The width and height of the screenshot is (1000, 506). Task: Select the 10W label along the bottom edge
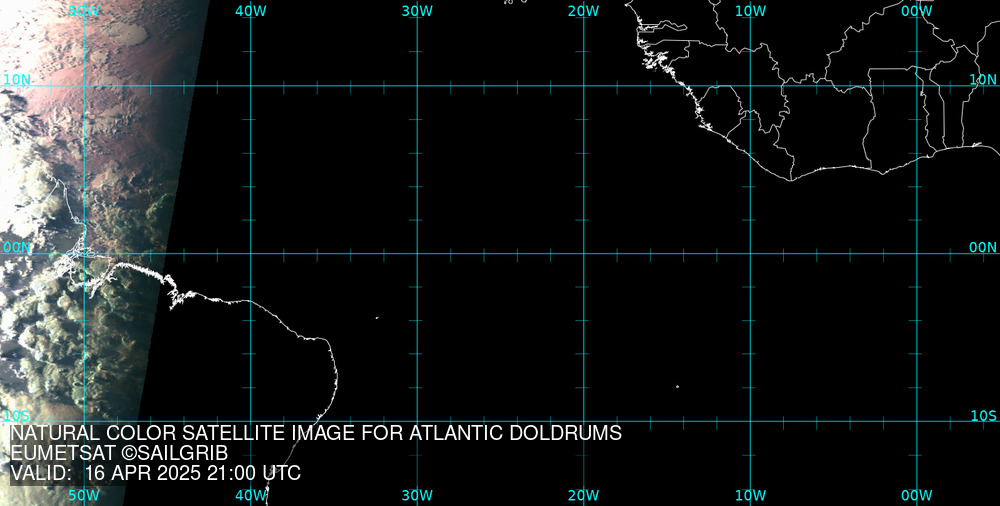click(x=751, y=495)
